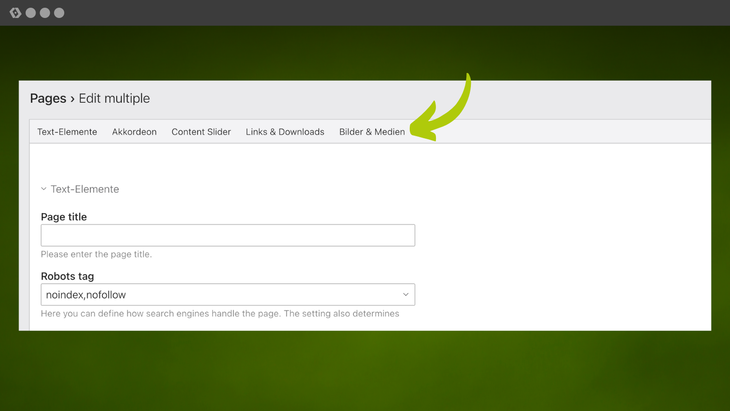Image resolution: width=730 pixels, height=411 pixels.
Task: Go to the Links & Downloads tab
Action: click(x=285, y=132)
